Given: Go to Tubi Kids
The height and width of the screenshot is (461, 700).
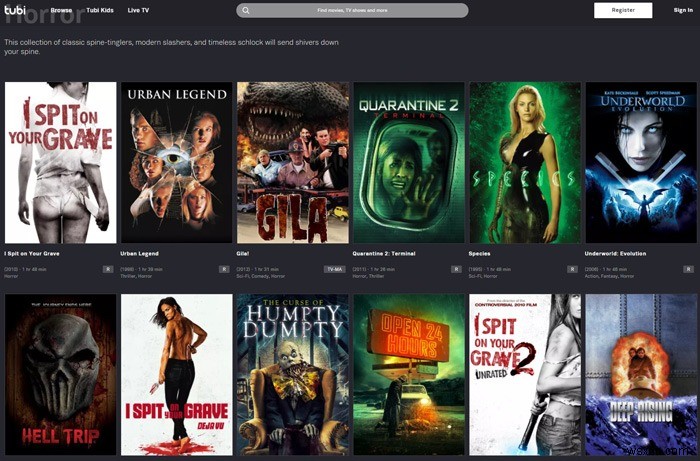Looking at the screenshot, I should point(100,10).
